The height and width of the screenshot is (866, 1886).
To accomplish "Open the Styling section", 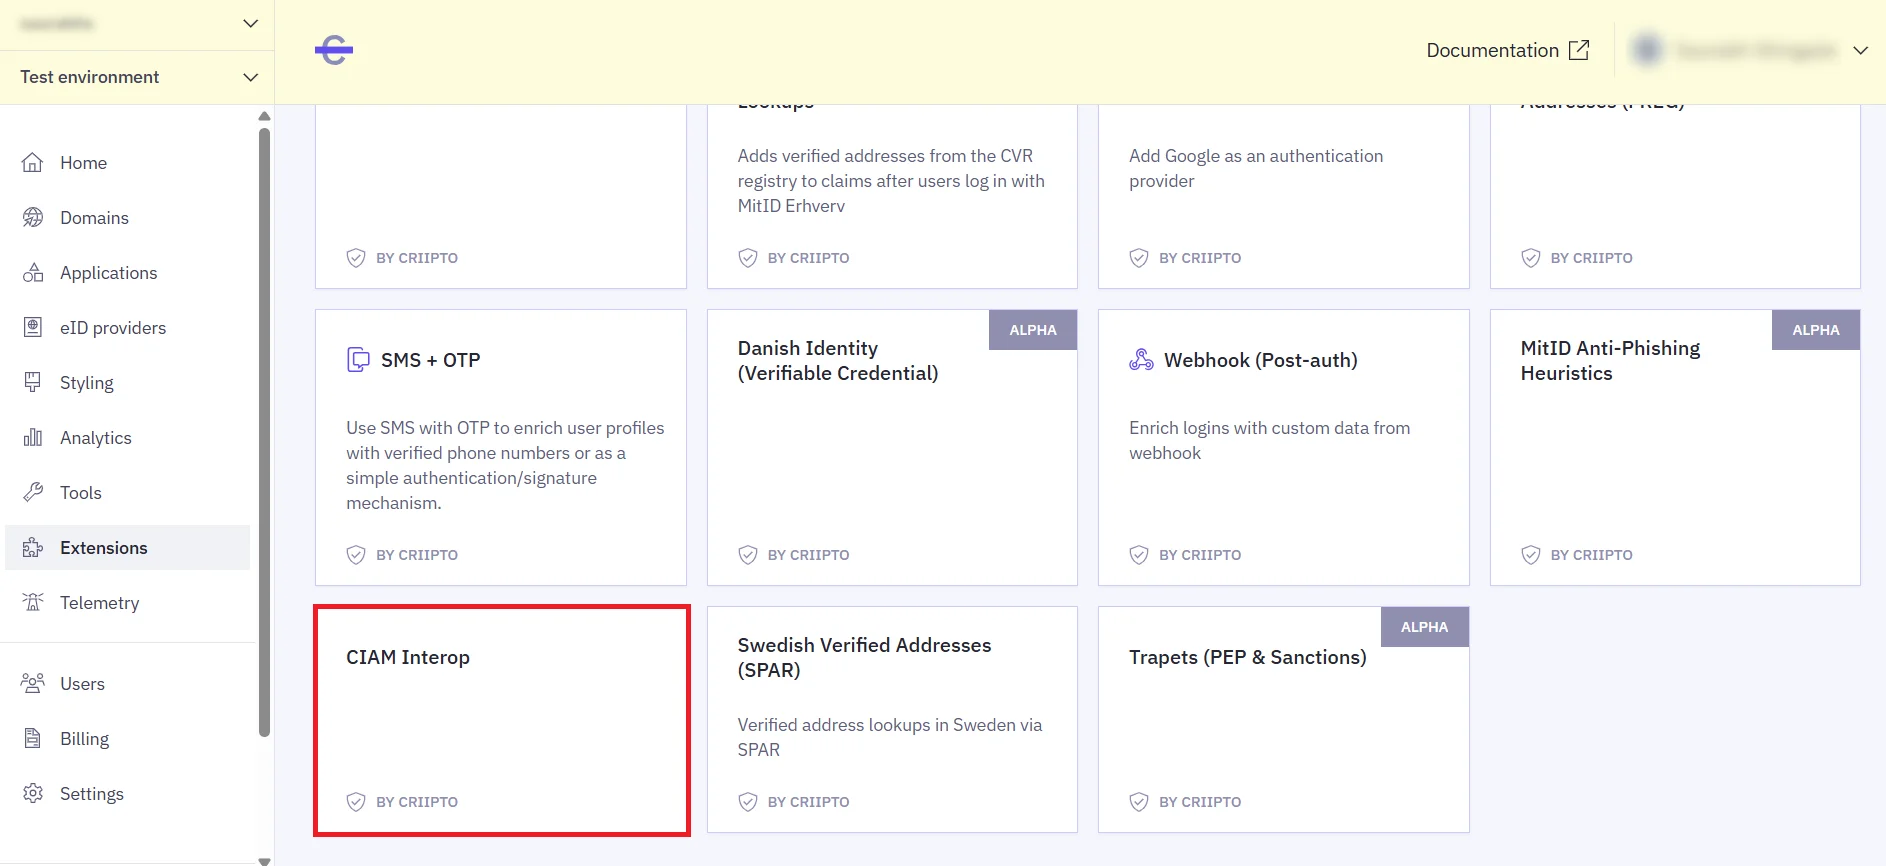I will coord(128,383).
